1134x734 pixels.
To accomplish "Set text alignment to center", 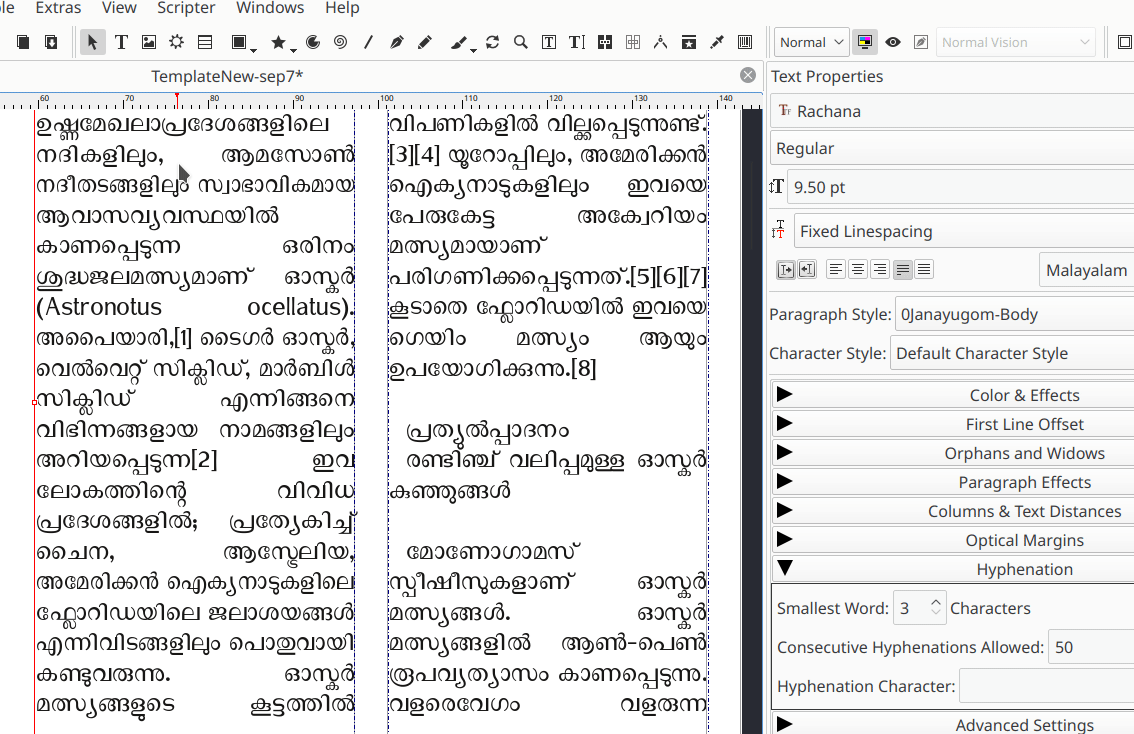I will (857, 269).
